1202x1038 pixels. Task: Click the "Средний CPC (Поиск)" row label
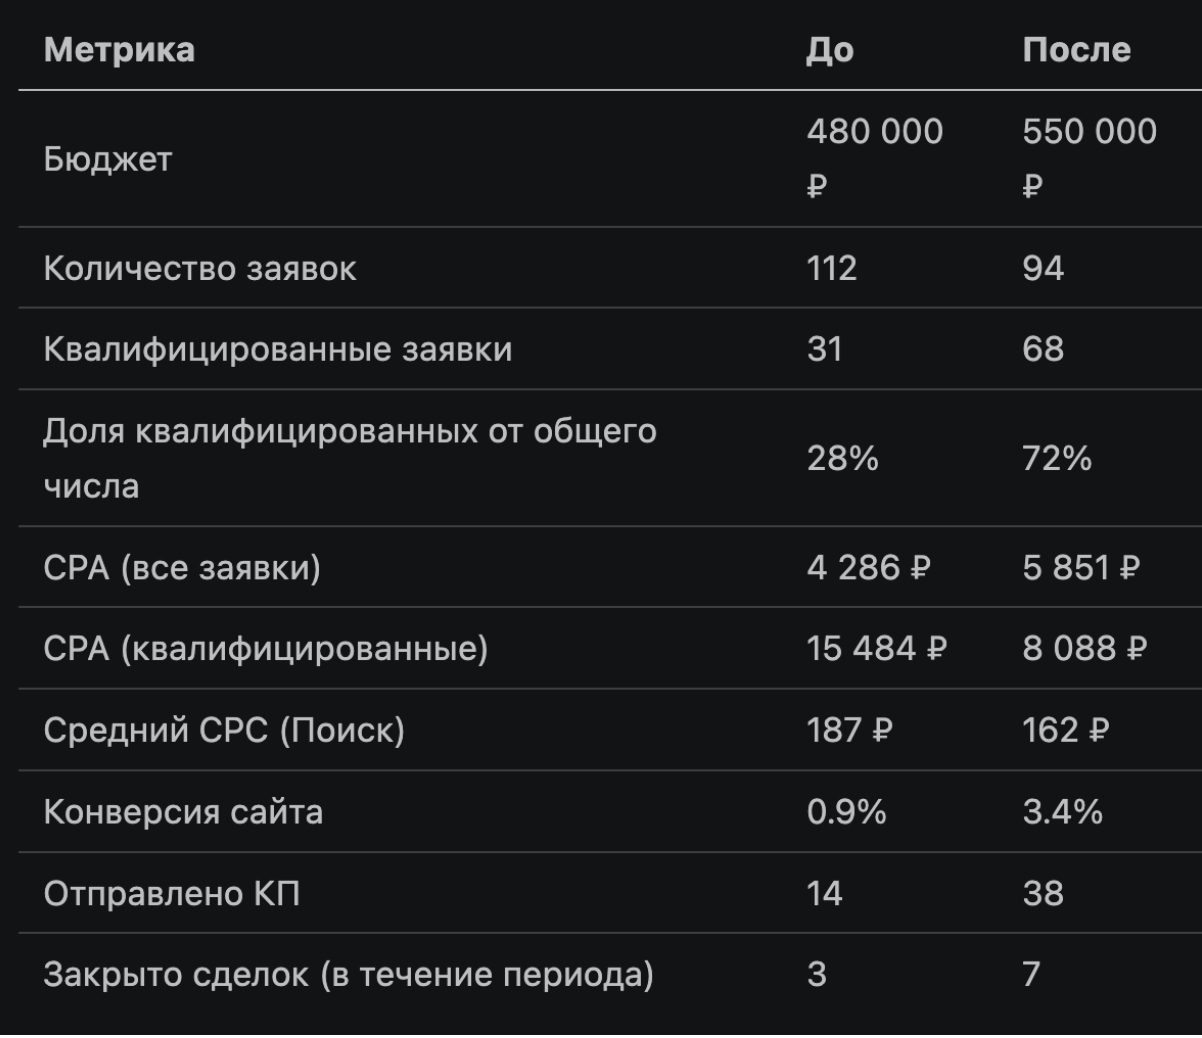pyautogui.click(x=224, y=730)
